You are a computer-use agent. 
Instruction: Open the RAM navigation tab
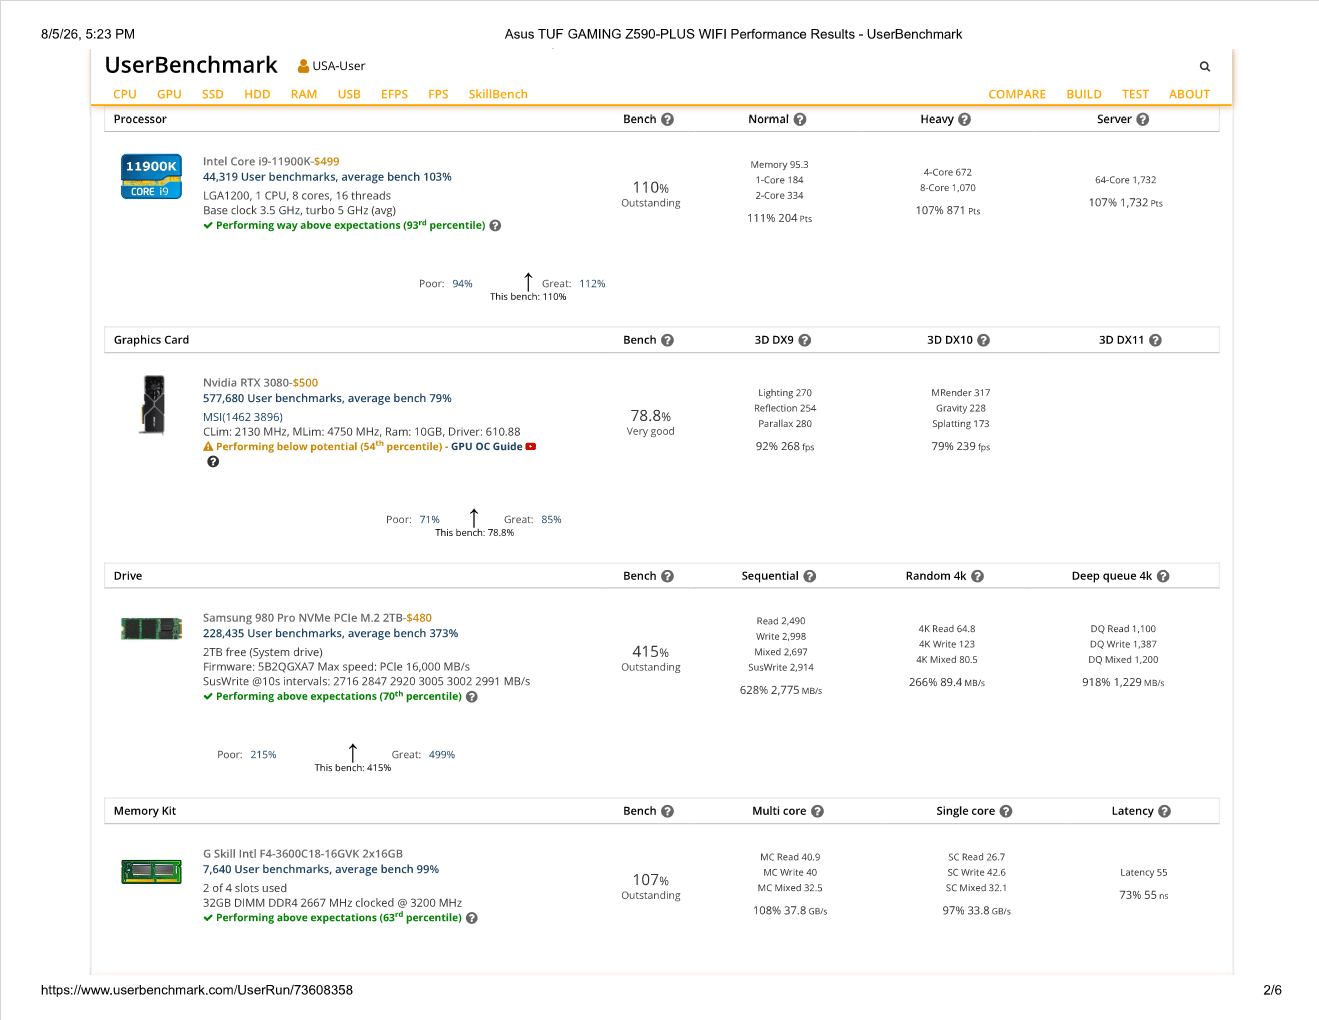[304, 94]
